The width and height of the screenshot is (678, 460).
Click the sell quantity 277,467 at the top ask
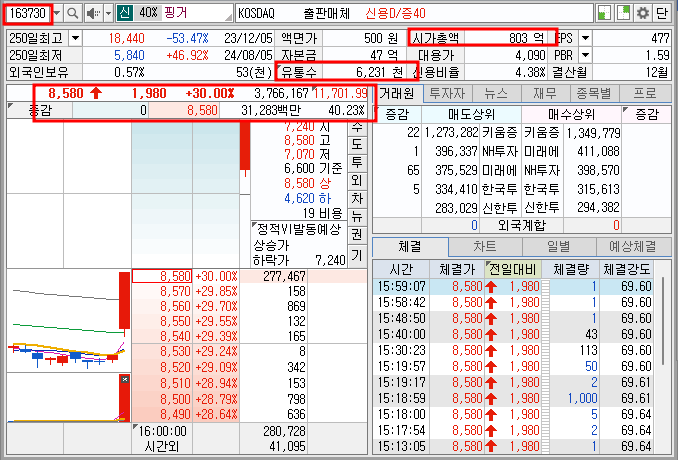point(284,276)
